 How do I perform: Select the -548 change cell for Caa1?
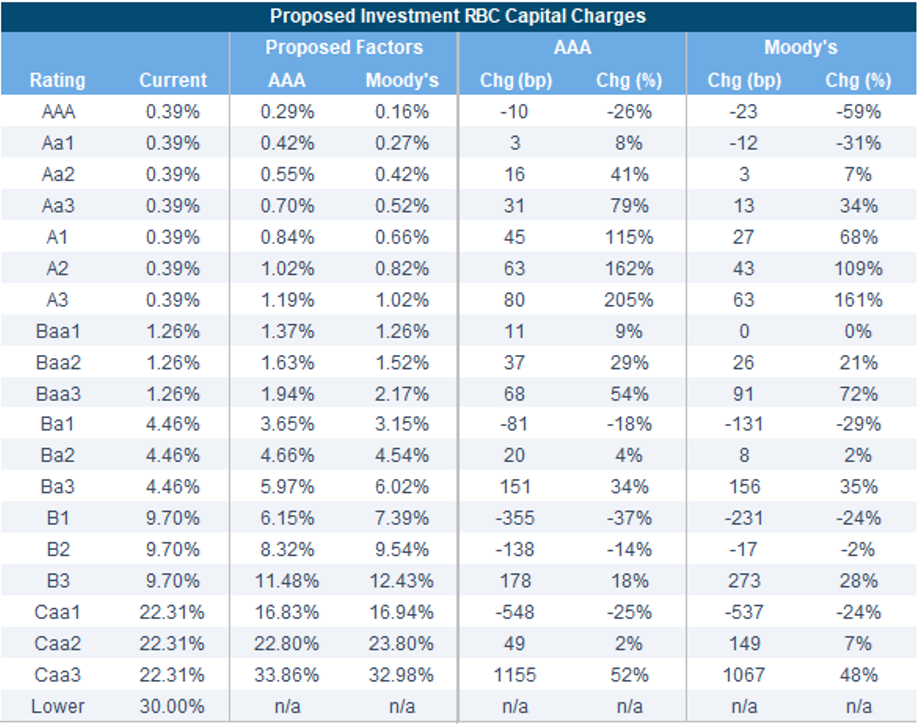(515, 612)
